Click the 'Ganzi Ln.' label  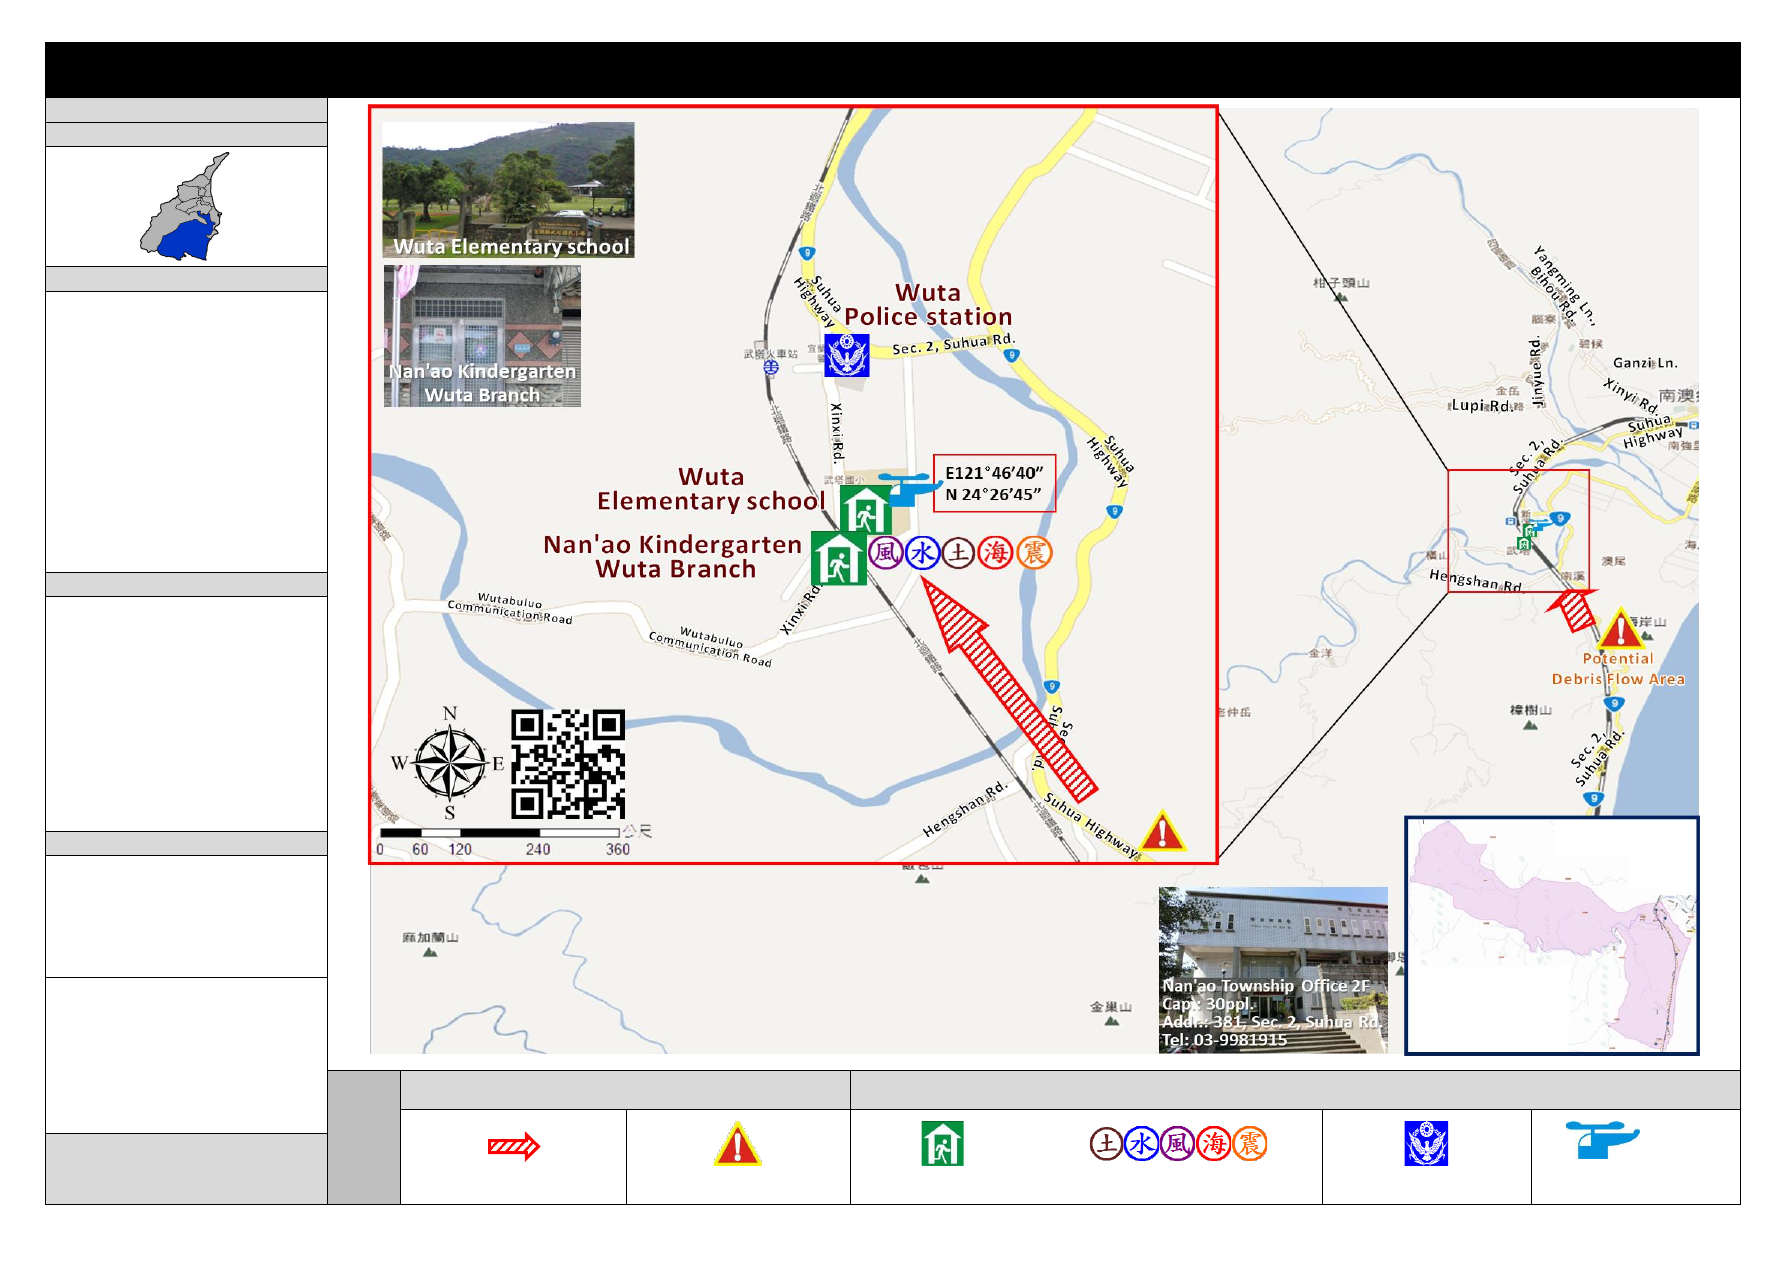click(x=1645, y=363)
